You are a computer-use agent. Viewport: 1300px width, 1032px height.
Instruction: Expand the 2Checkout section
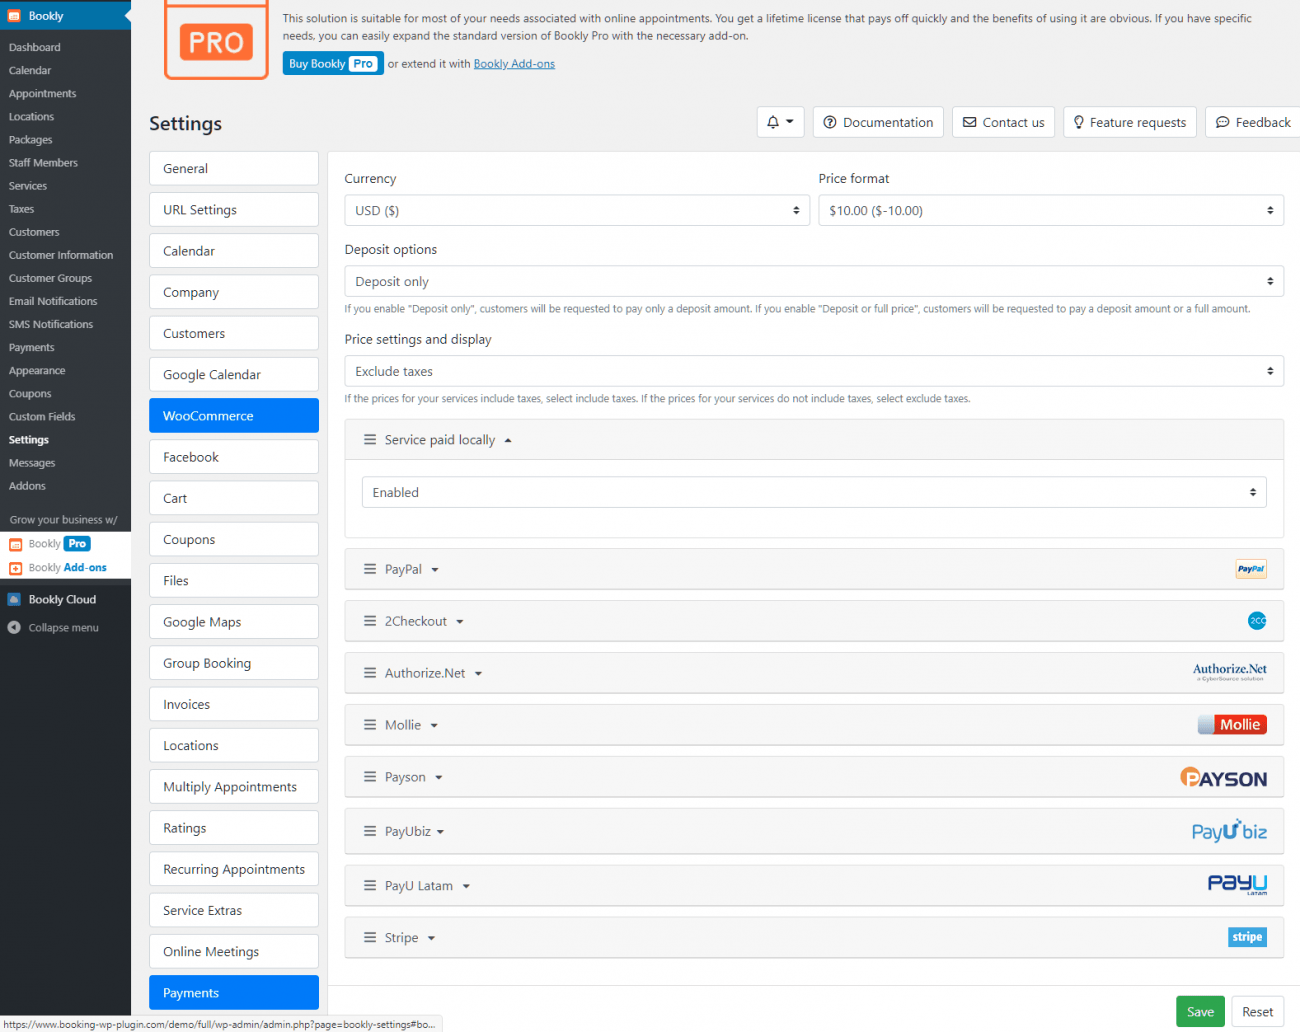[424, 621]
